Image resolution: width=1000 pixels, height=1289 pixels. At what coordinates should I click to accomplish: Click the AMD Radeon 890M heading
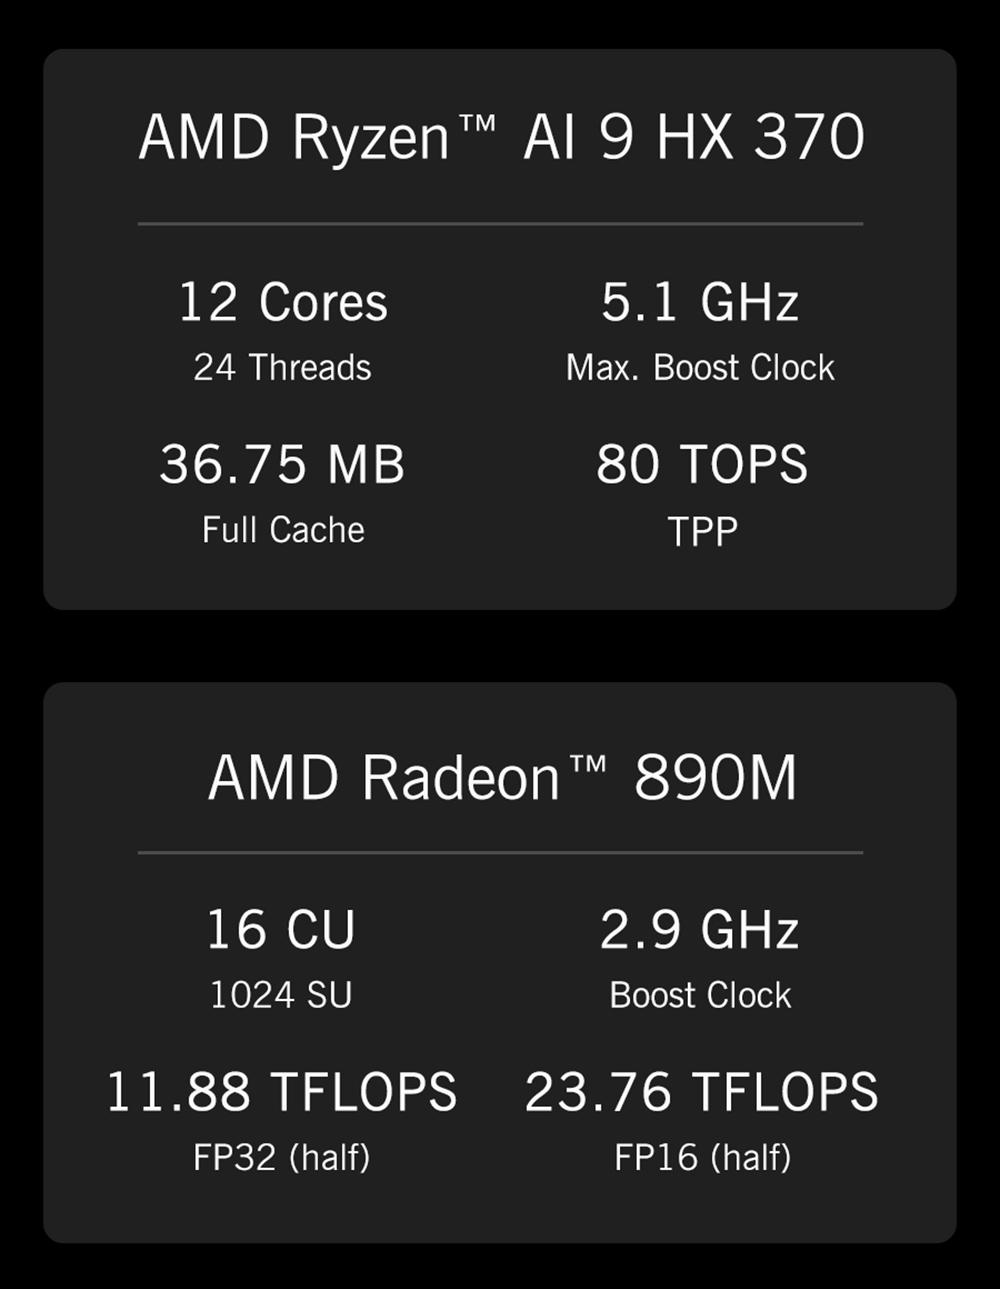pos(502,778)
